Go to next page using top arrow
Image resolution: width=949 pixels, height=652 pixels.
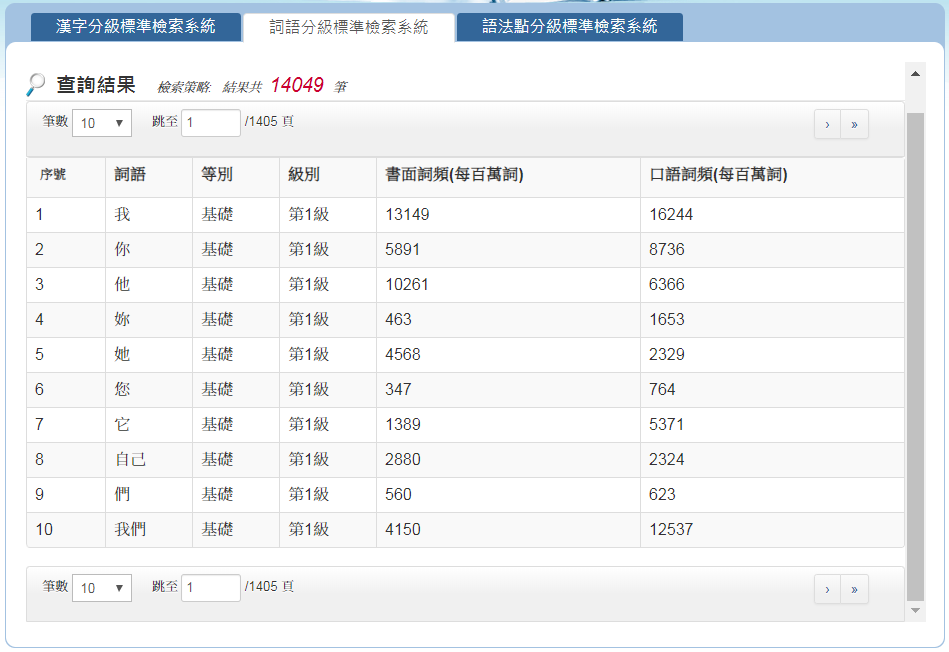[827, 124]
